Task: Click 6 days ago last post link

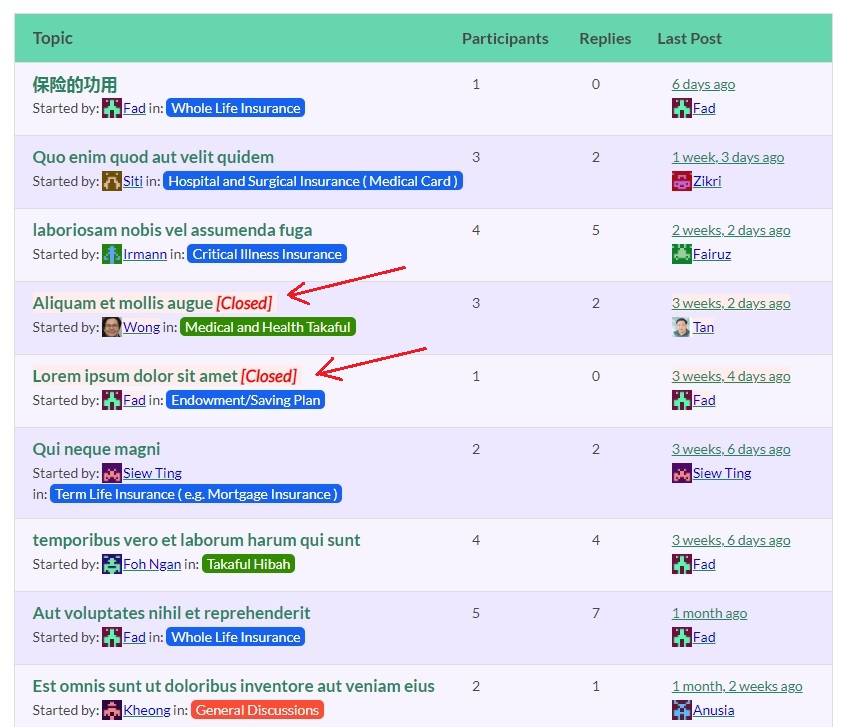Action: (703, 84)
